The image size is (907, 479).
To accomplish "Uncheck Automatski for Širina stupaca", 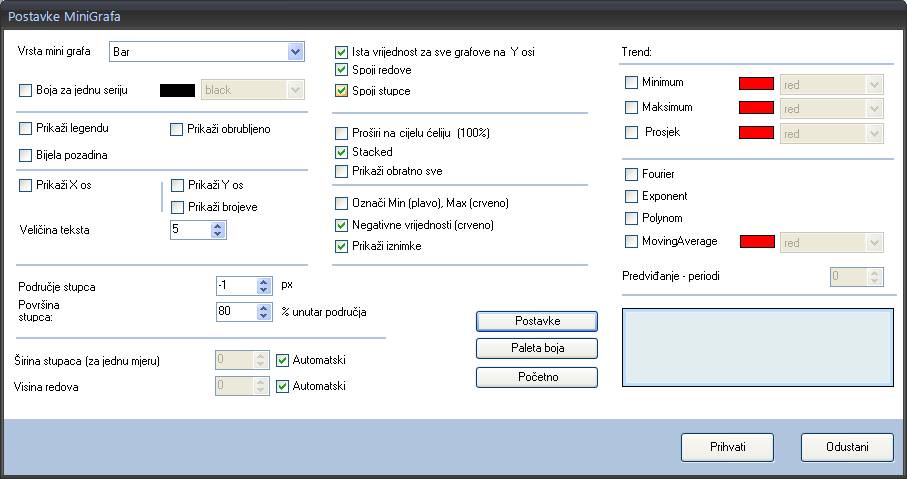I will tap(282, 360).
